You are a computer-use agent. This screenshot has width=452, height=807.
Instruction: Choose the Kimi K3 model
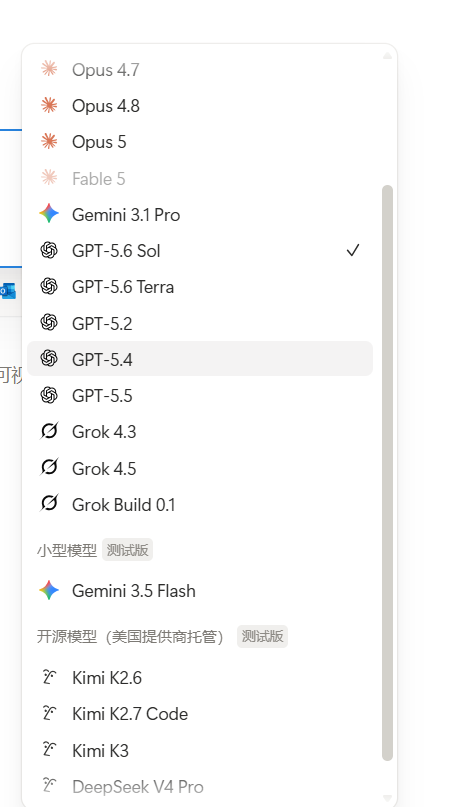(x=200, y=750)
